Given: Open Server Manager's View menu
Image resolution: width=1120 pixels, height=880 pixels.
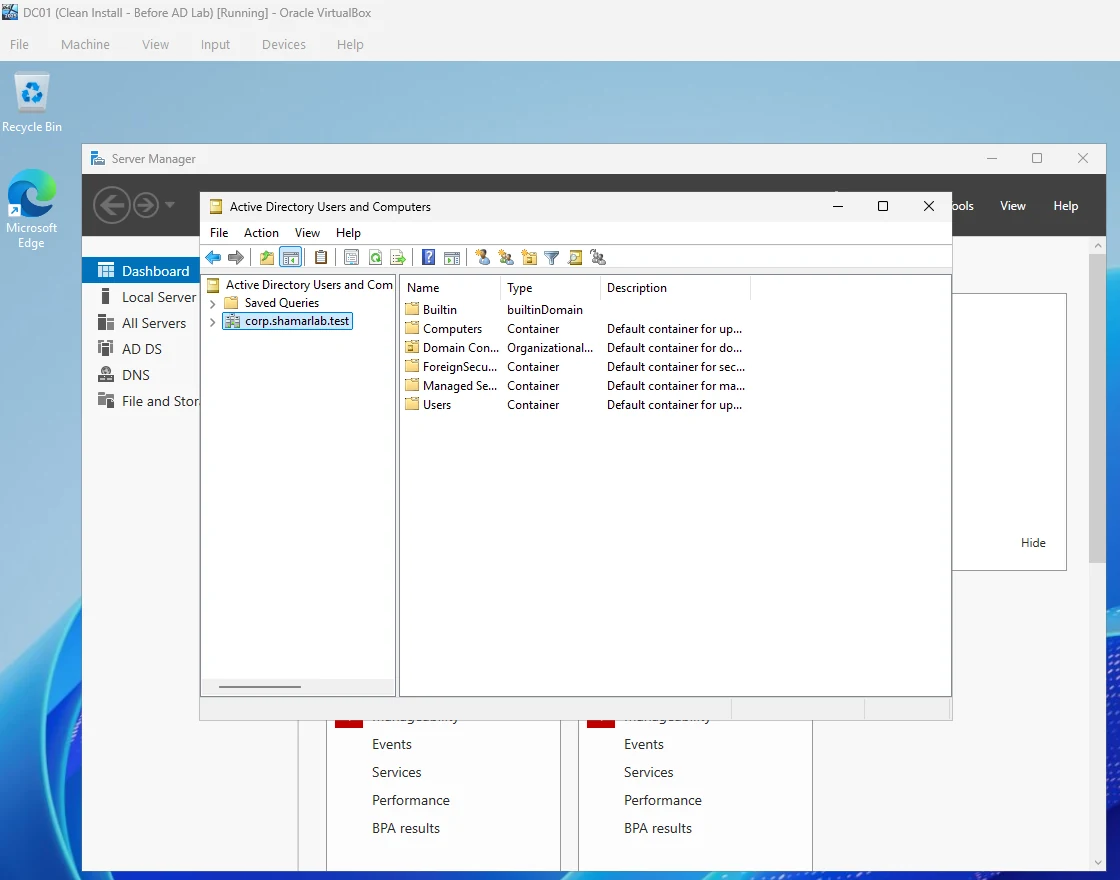Looking at the screenshot, I should click(1013, 206).
